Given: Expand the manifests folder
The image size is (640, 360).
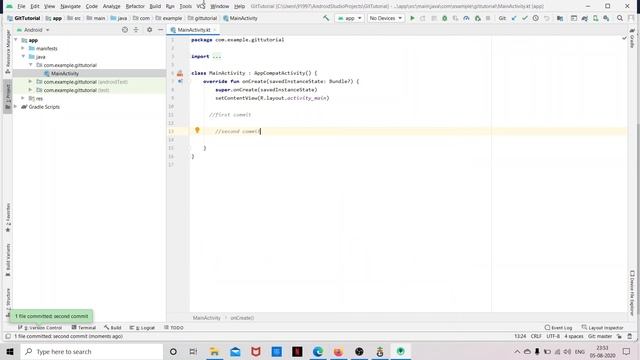Looking at the screenshot, I should coord(23,48).
